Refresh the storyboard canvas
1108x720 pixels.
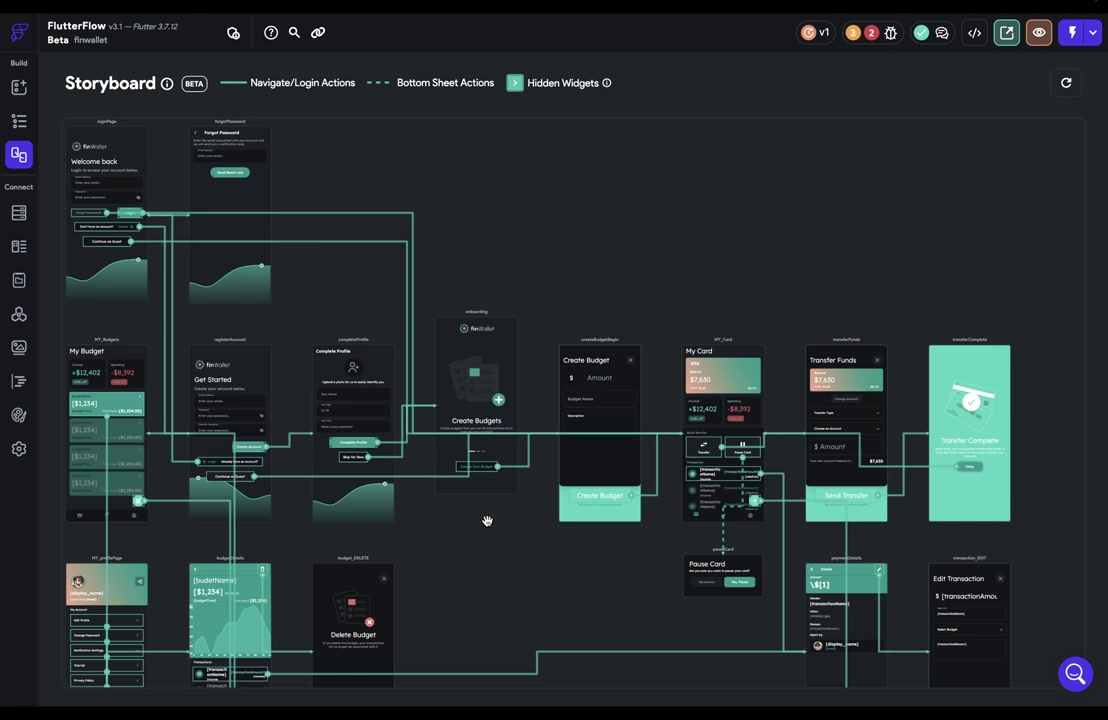click(x=1066, y=83)
